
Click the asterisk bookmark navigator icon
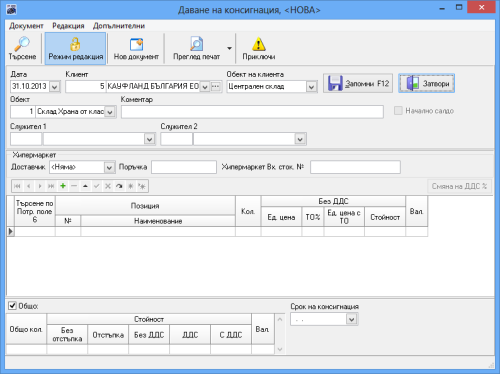point(131,186)
